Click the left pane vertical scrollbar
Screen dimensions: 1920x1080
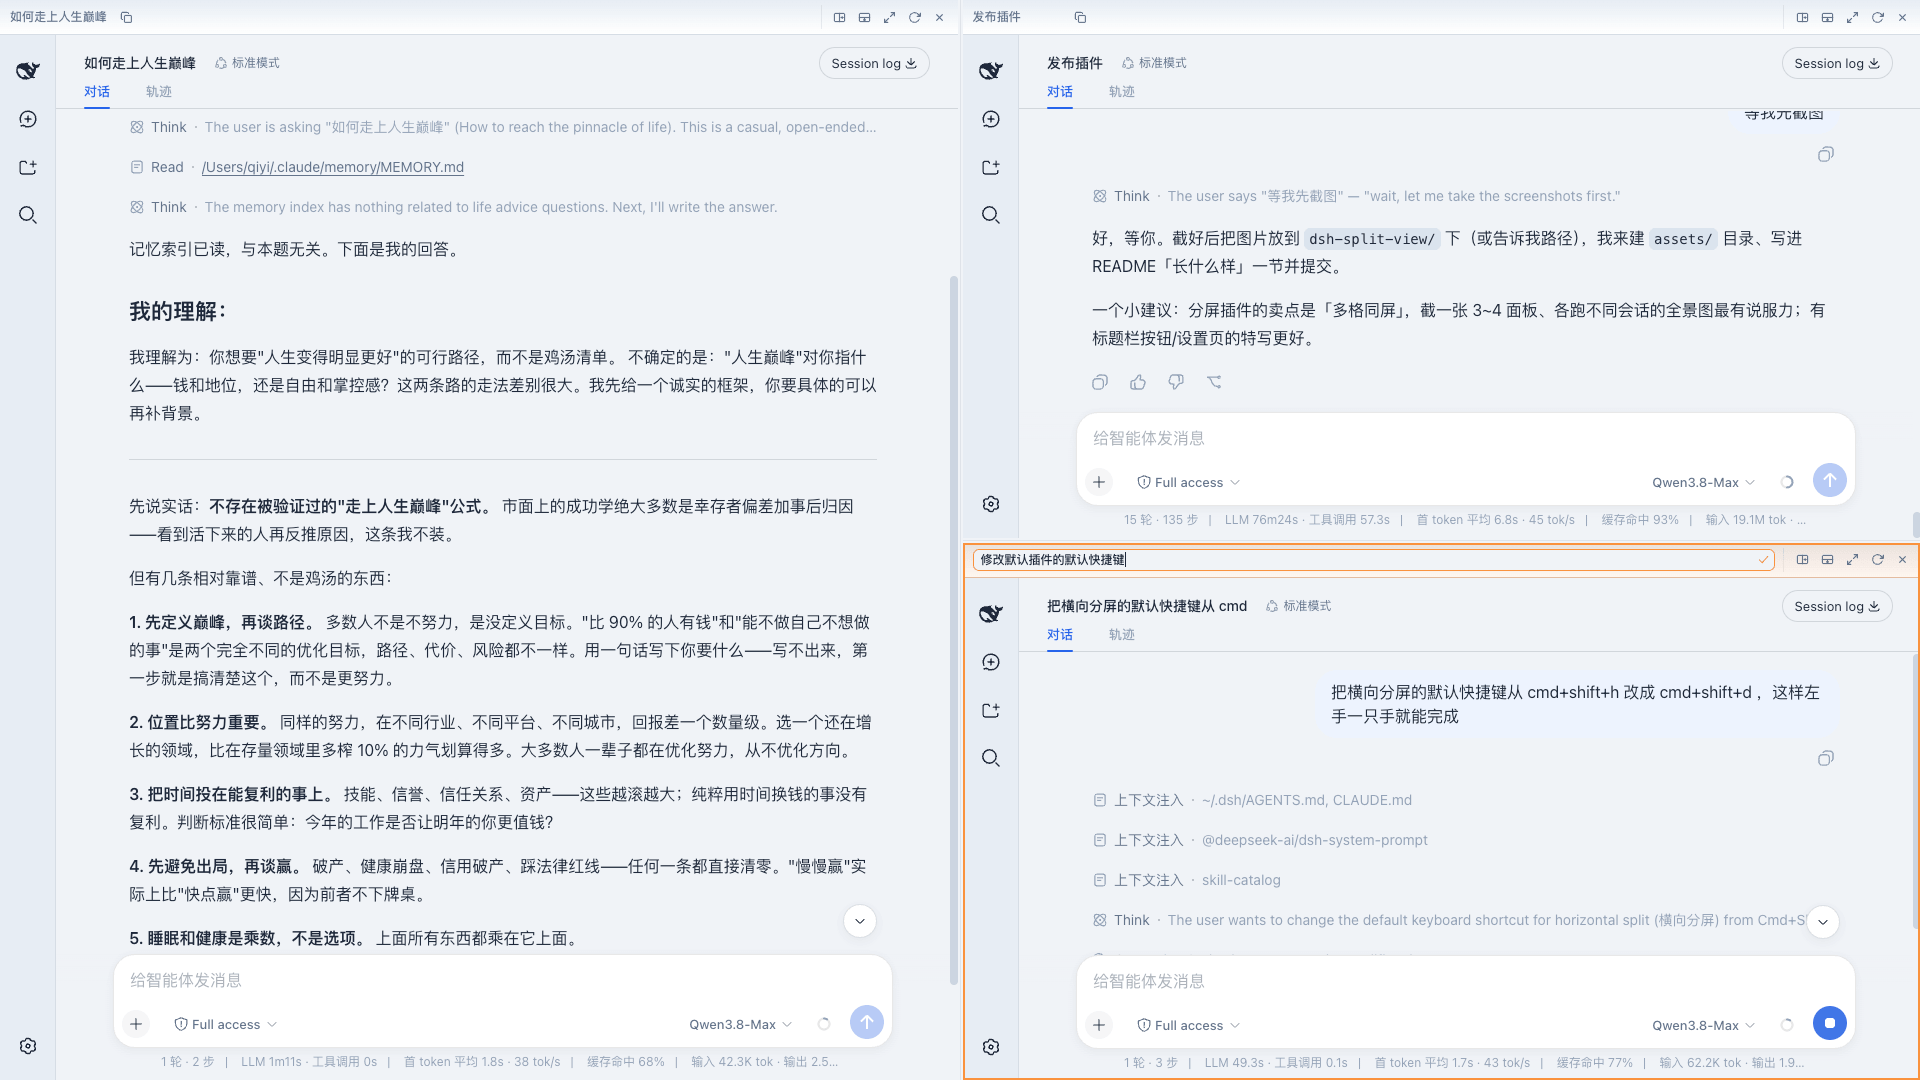click(x=953, y=630)
